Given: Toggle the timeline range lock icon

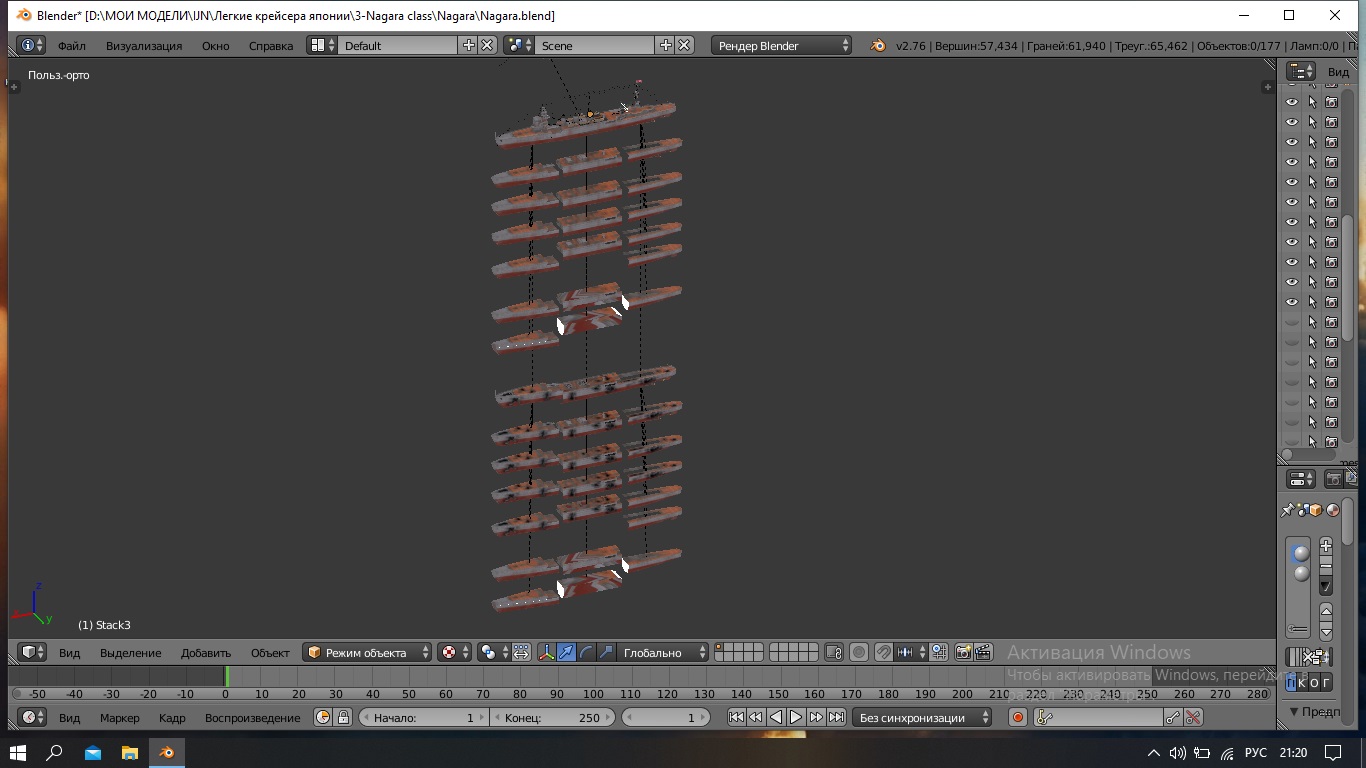Looking at the screenshot, I should click(x=343, y=717).
